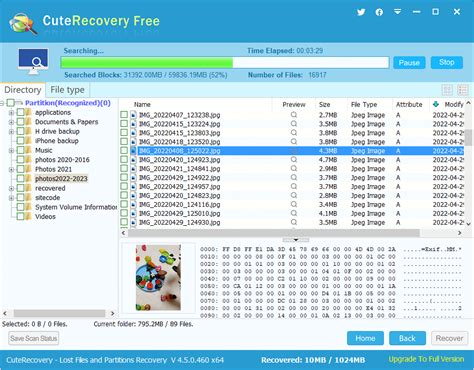The height and width of the screenshot is (370, 474).
Task: Preview magnifier for IMG_20220429_124922.jpg
Action: coord(294,177)
